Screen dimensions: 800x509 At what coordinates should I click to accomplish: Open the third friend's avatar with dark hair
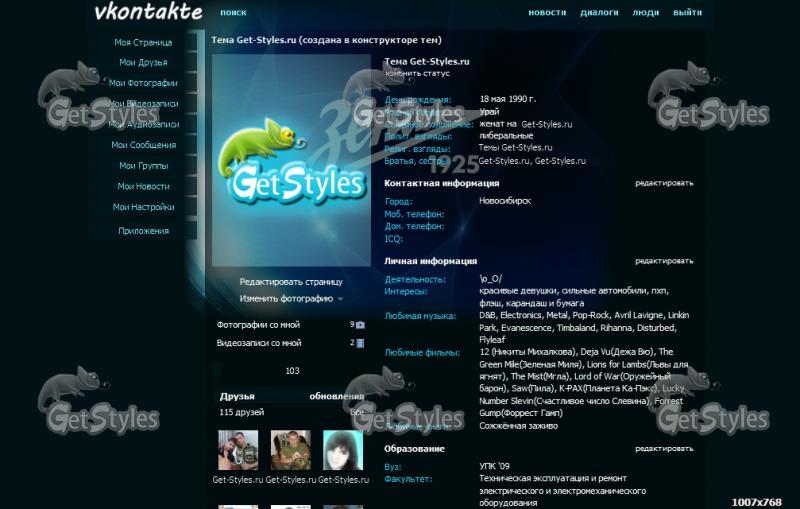[342, 450]
